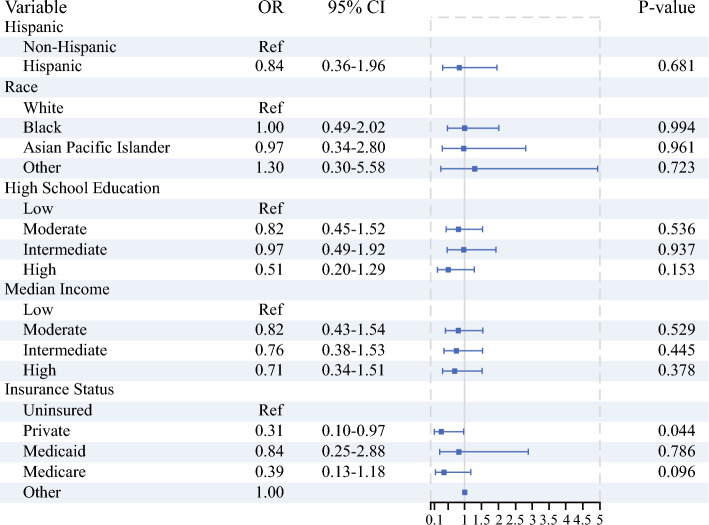Select the Race Other point estimate marker
This screenshot has height=525, width=709.
[x=474, y=169]
